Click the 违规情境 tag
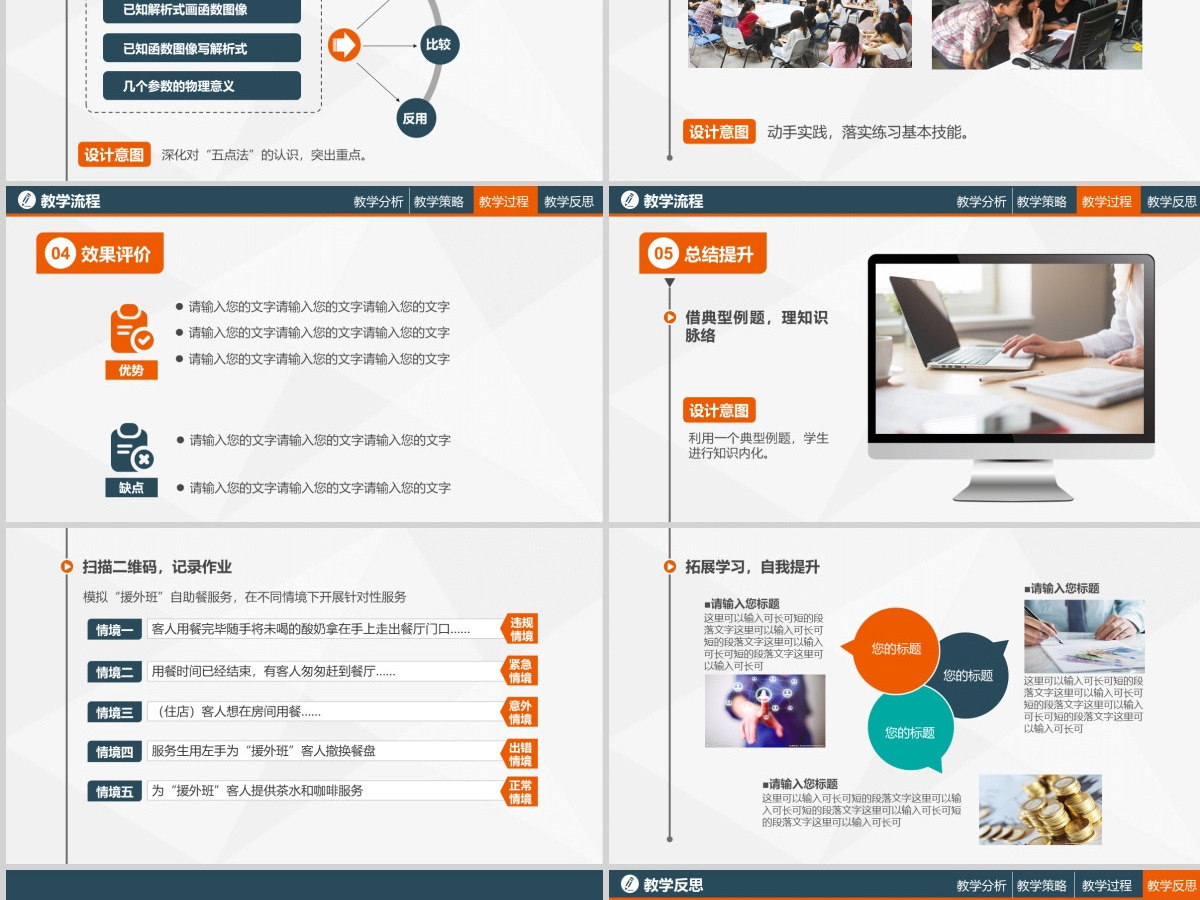 [520, 629]
